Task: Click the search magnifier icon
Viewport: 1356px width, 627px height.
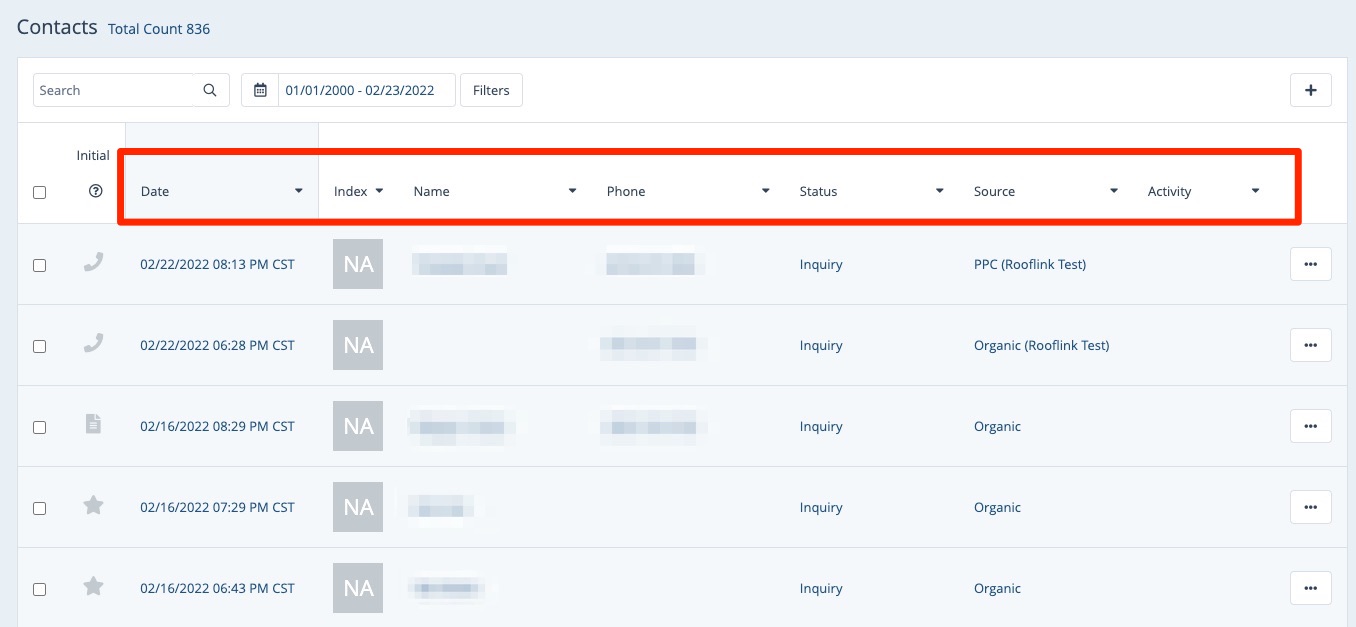Action: 210,90
